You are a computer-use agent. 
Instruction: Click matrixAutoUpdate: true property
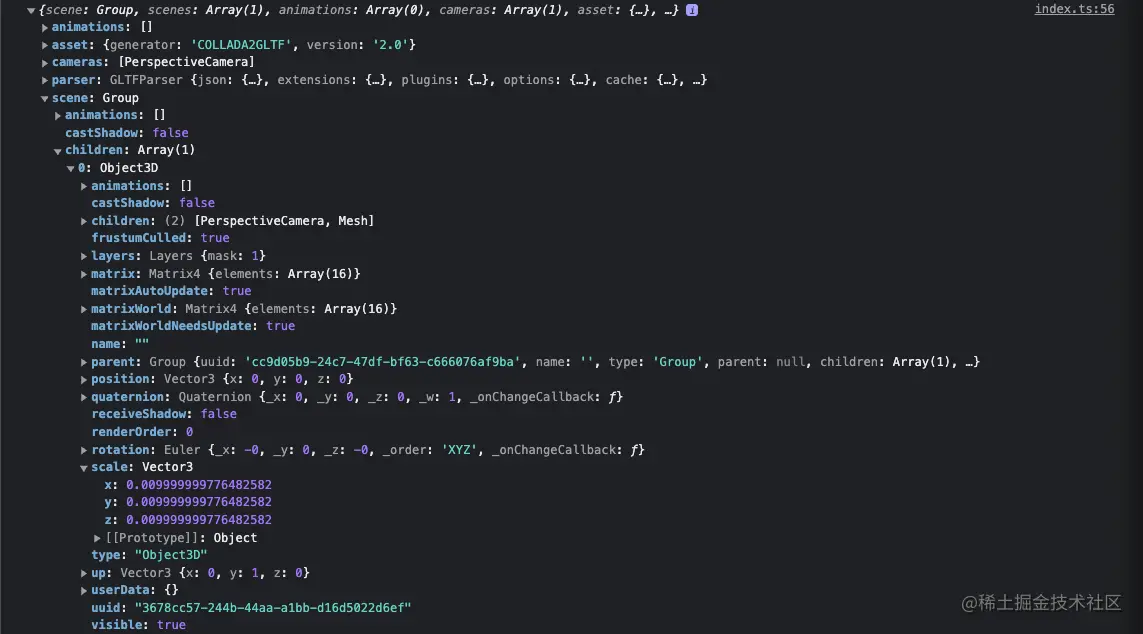point(171,291)
